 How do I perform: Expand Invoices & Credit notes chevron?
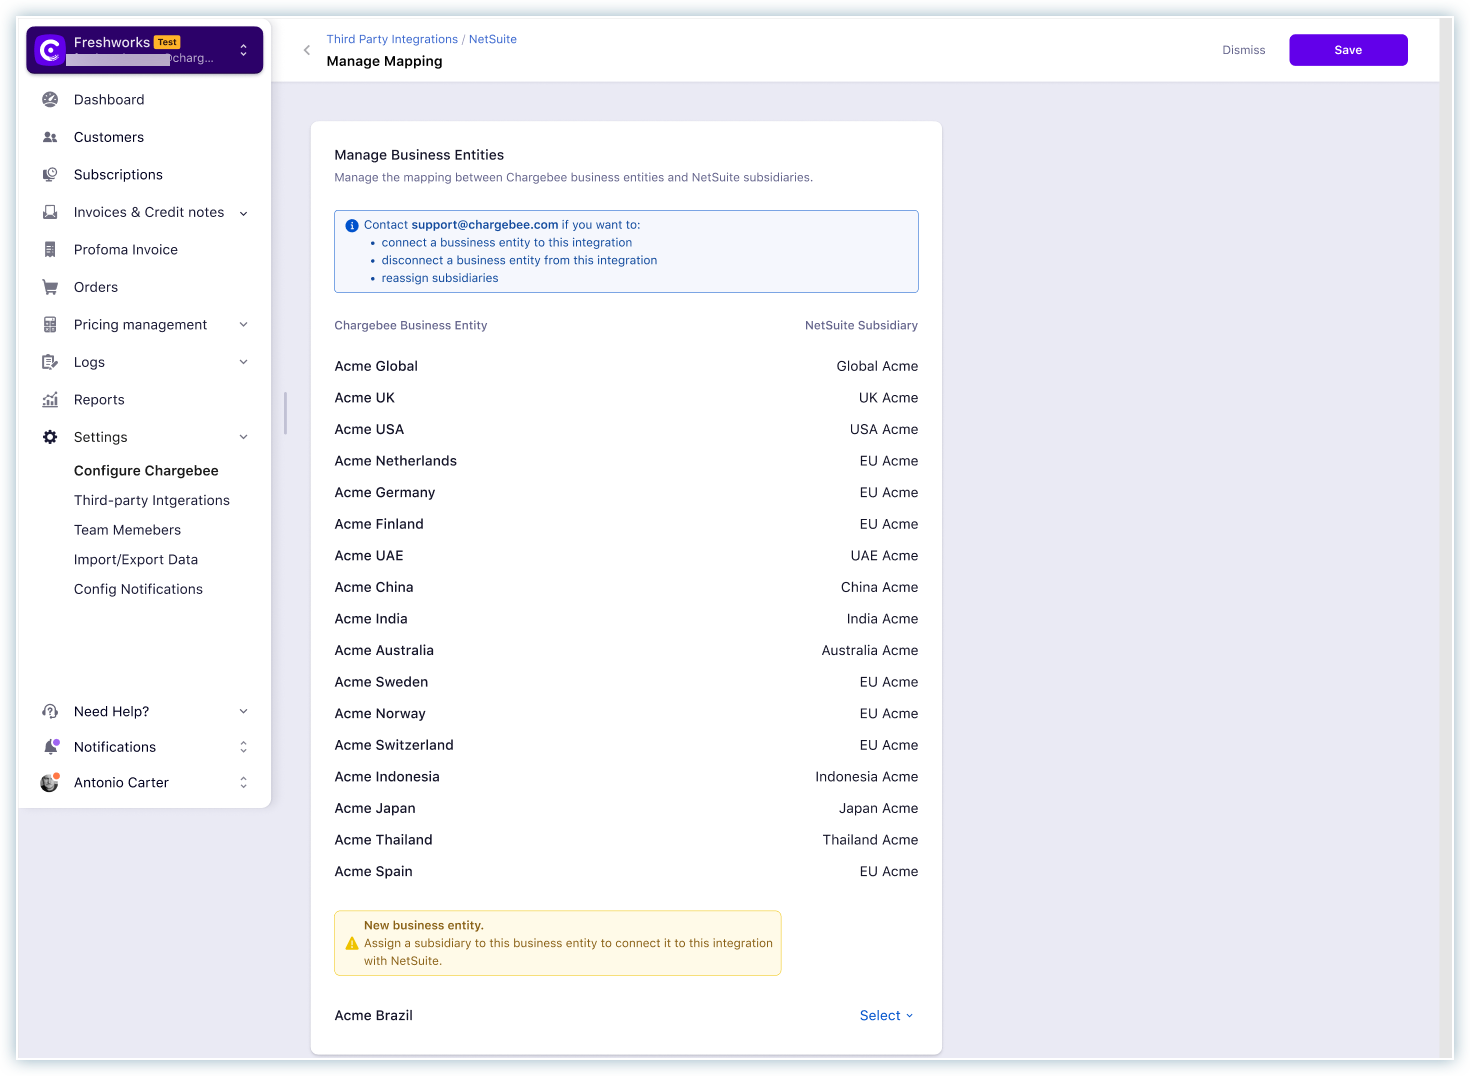point(243,213)
